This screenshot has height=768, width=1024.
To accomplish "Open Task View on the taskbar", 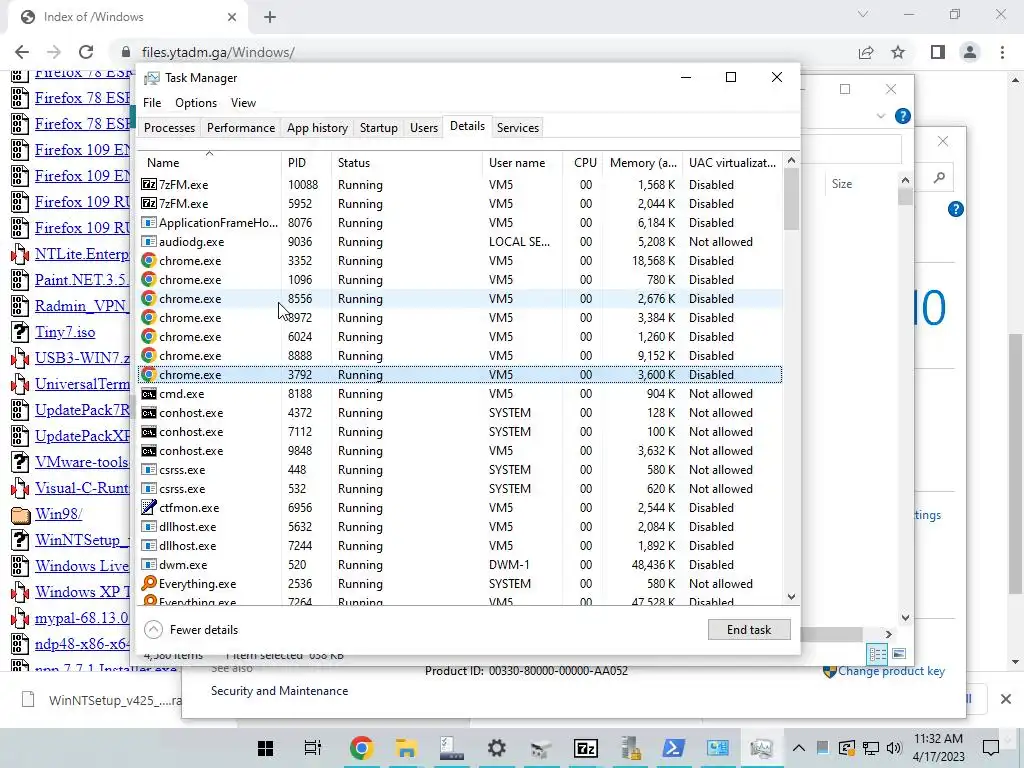I will 313,748.
